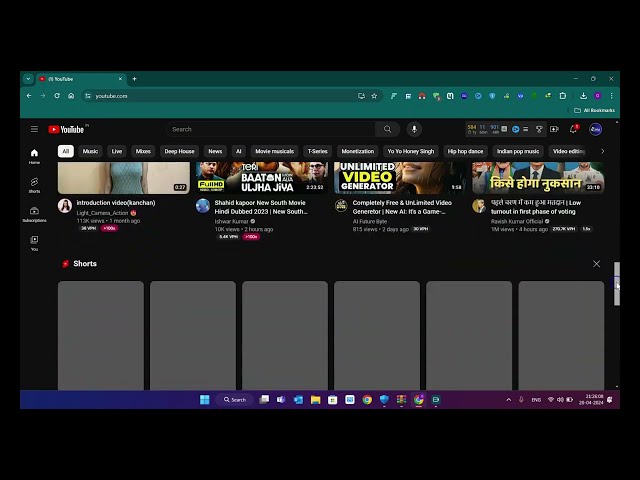Open the You section in the sidebar

tap(34, 243)
